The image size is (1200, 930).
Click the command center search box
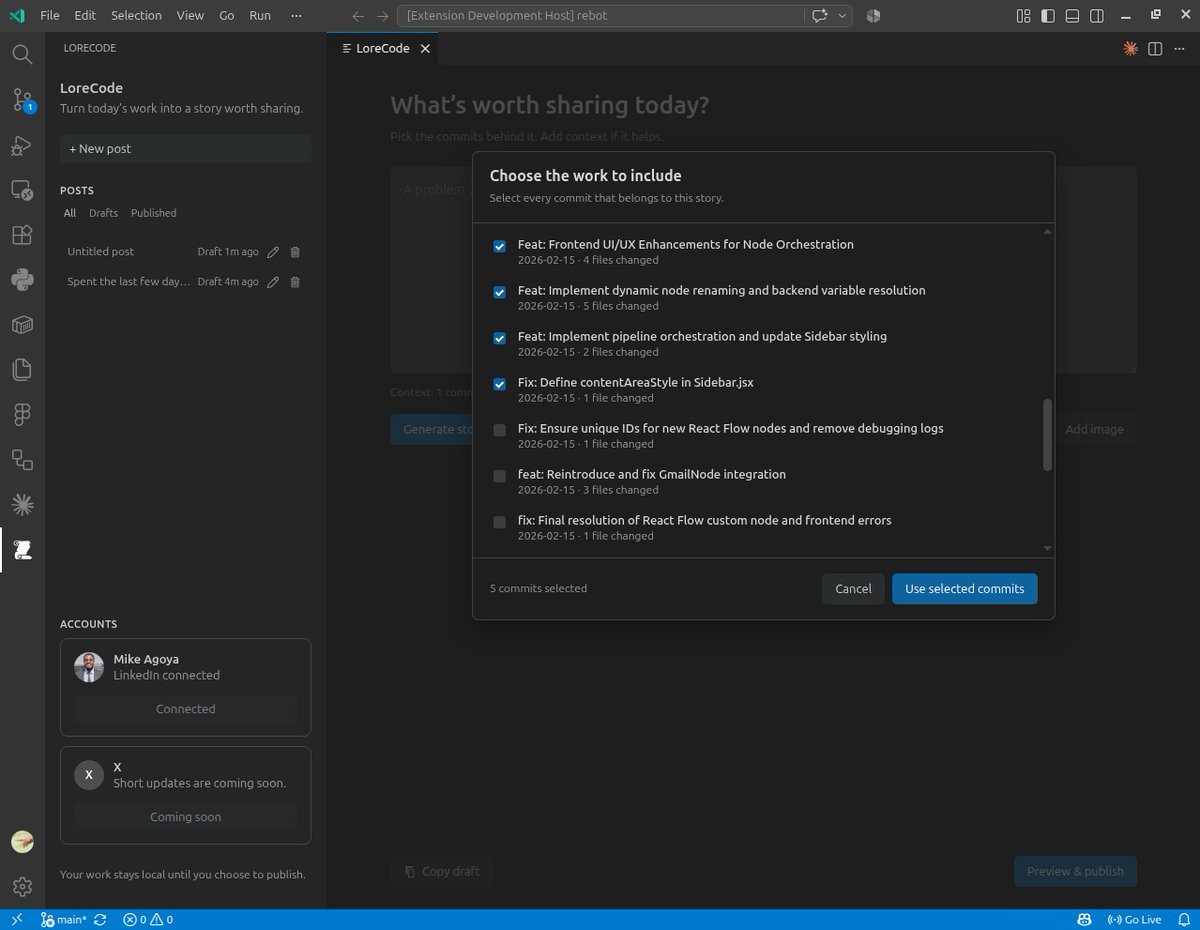(x=601, y=16)
